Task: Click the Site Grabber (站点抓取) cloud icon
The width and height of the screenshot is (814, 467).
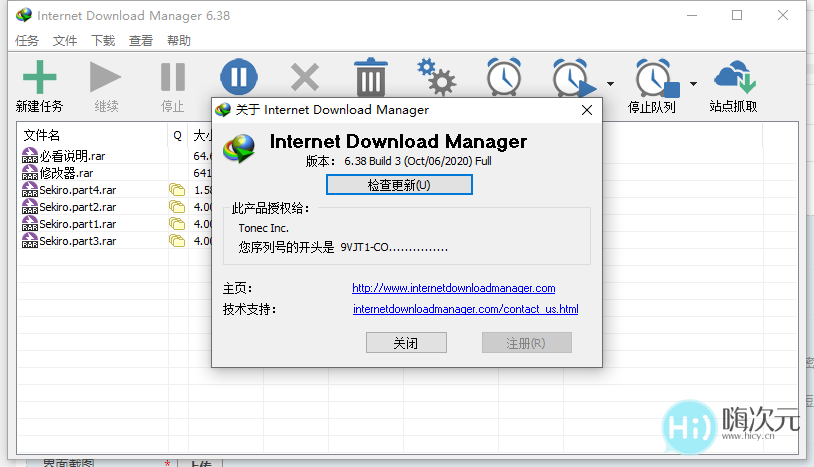Action: pos(735,76)
